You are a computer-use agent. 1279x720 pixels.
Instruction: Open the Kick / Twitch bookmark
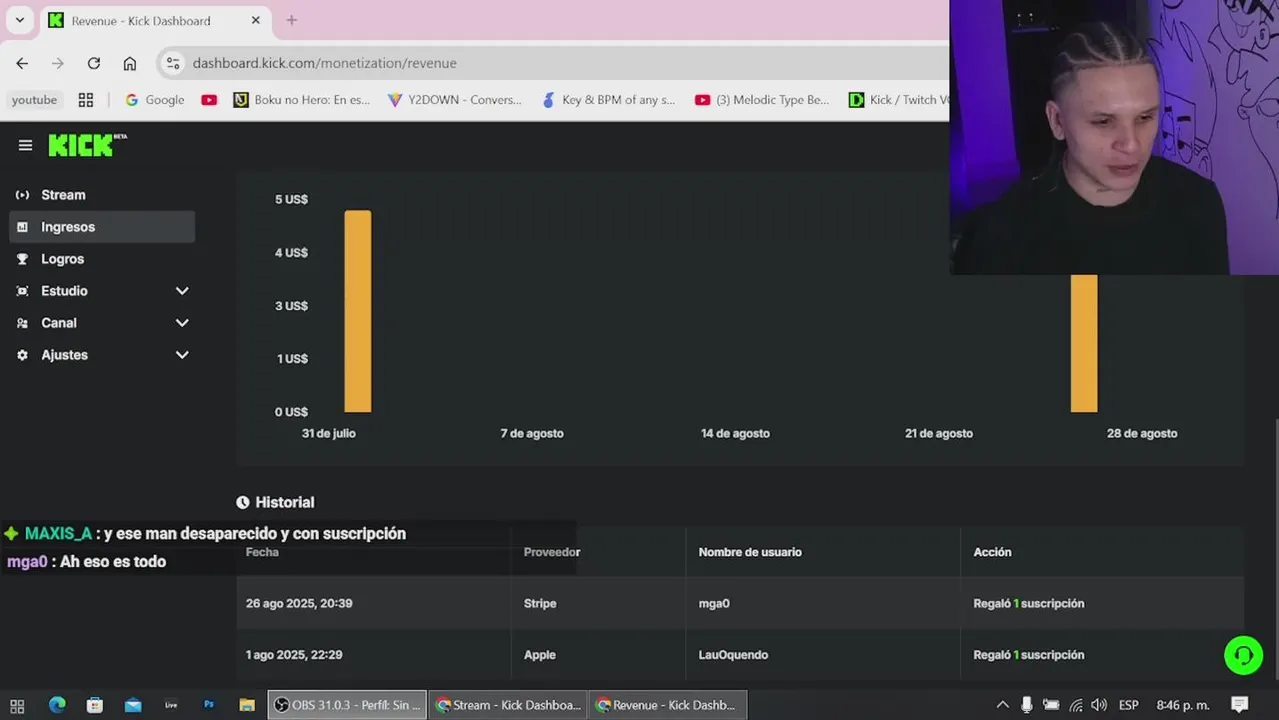point(897,100)
